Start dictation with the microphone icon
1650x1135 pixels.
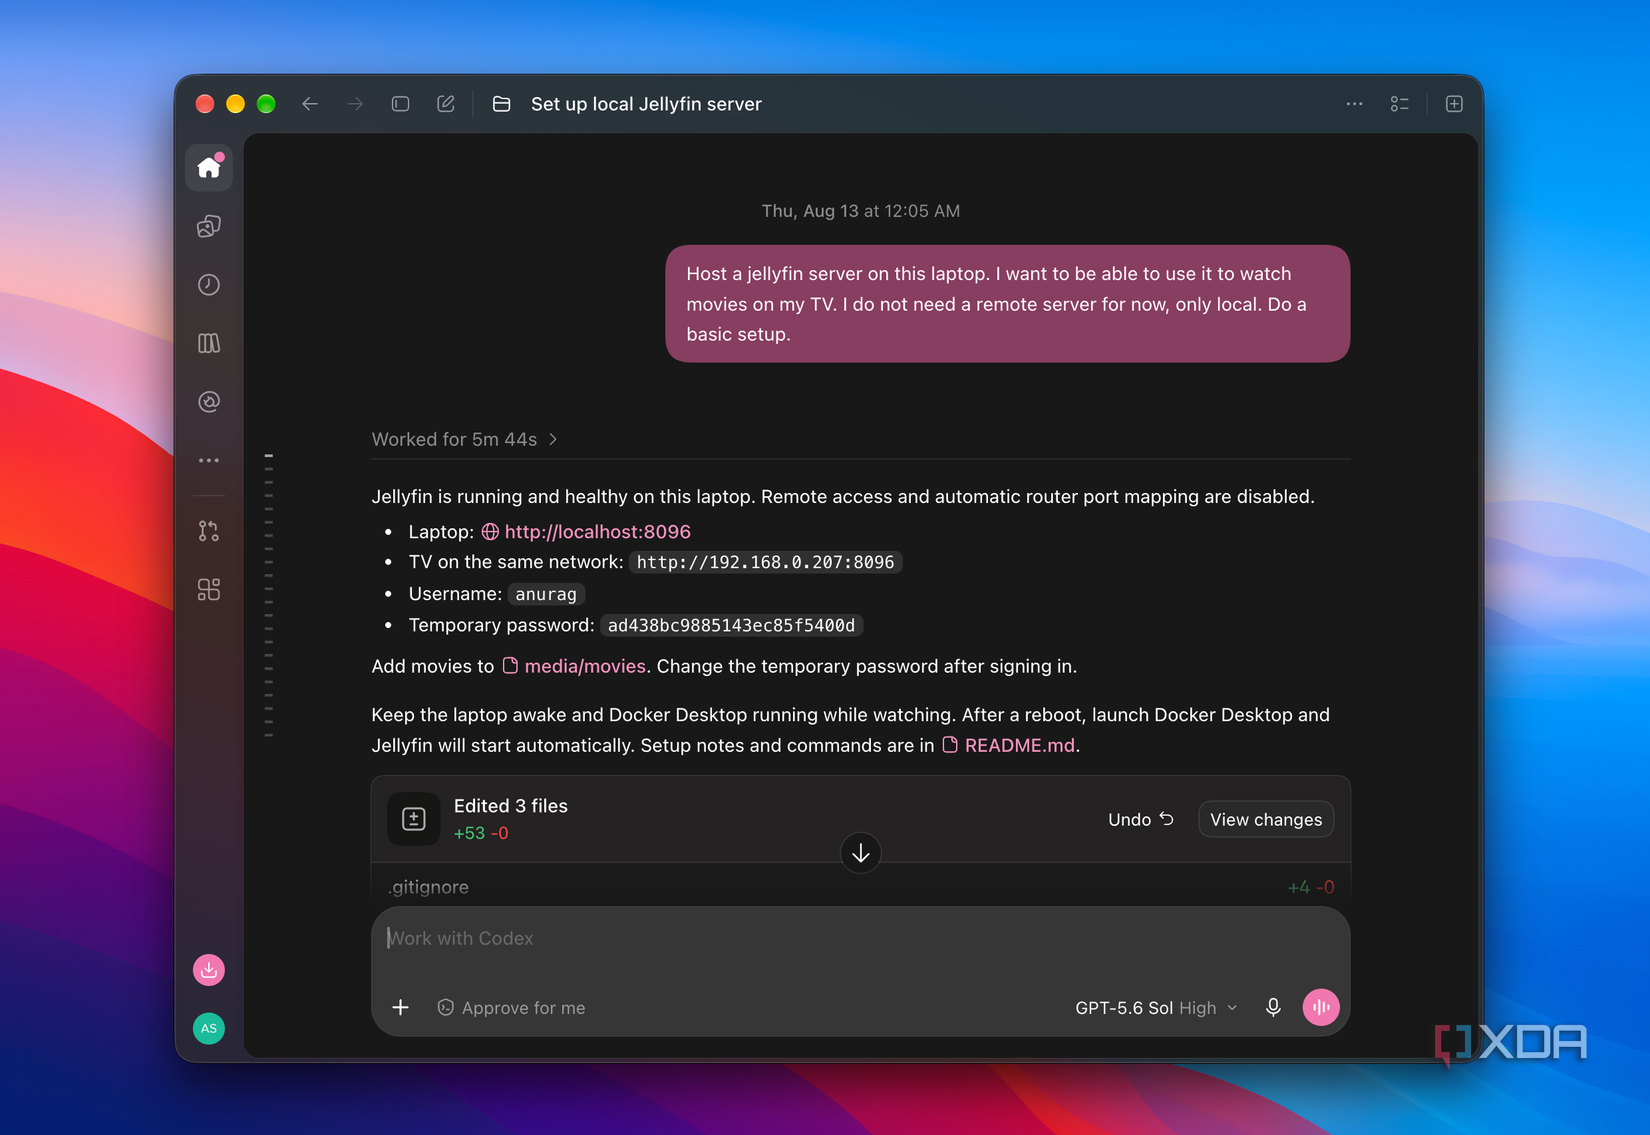(1273, 1007)
